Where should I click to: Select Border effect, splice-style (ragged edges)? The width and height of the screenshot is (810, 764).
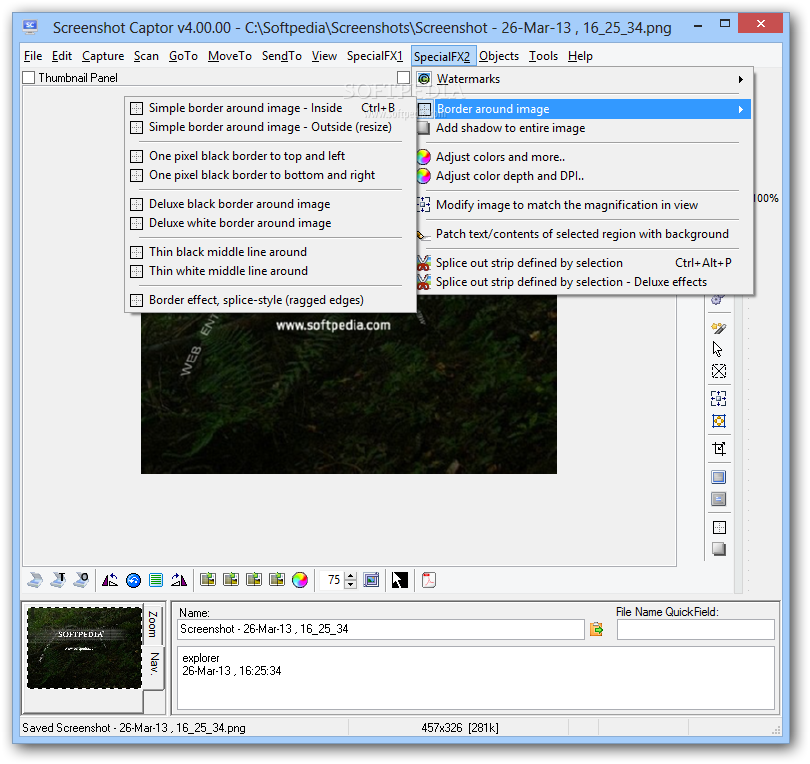[x=270, y=300]
